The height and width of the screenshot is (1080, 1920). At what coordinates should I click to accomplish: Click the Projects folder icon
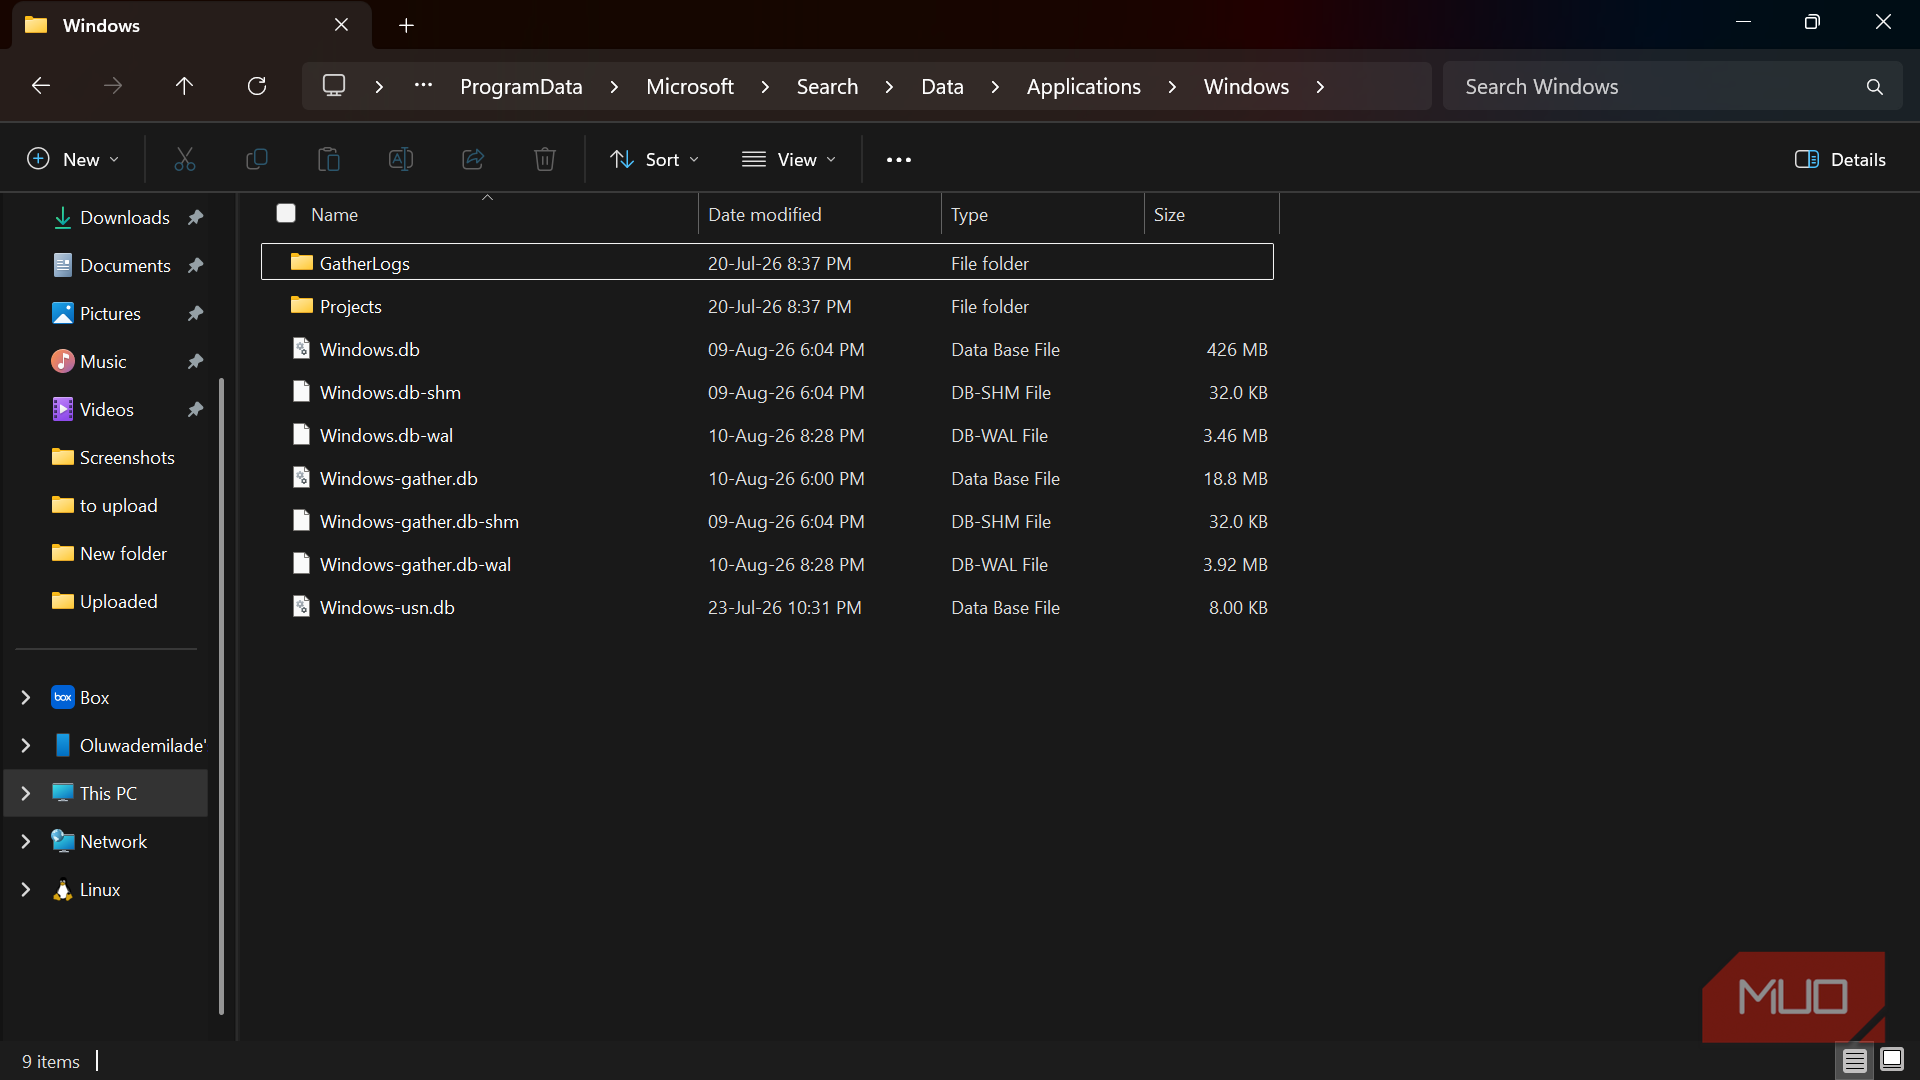[302, 305]
